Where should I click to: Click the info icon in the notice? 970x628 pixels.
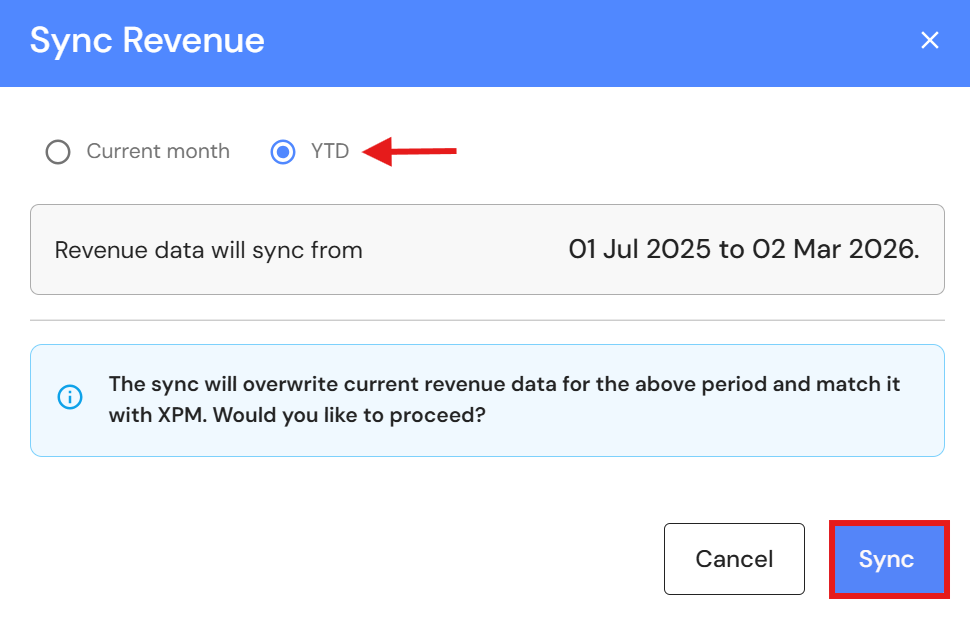(x=69, y=397)
